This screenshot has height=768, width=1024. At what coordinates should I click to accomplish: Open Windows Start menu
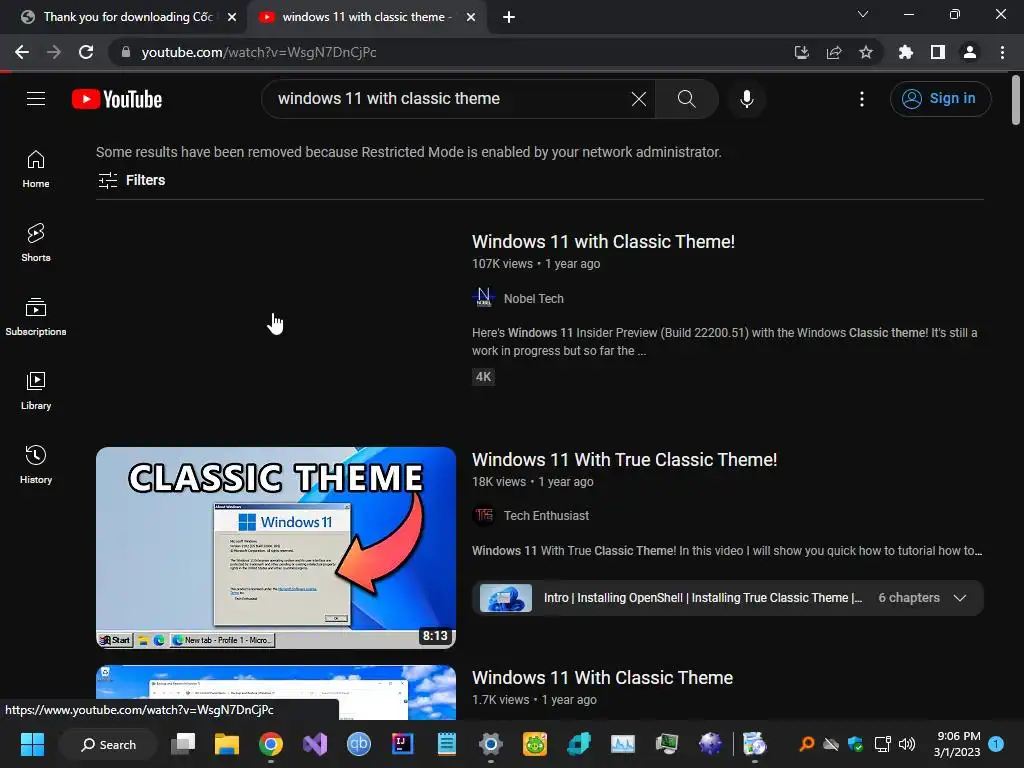[x=32, y=744]
